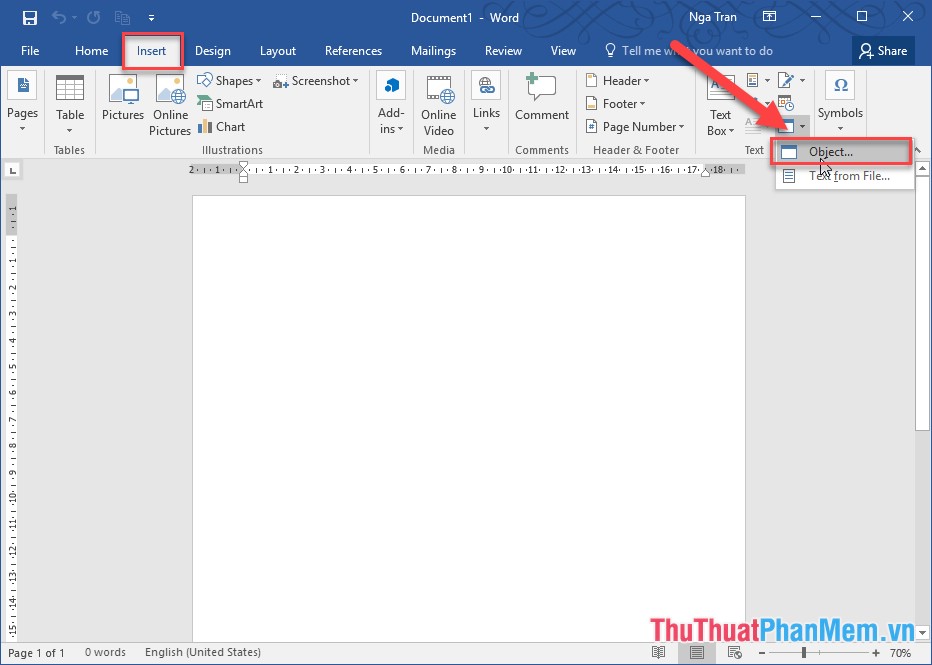Open the Layout tab
Screen dimensions: 932x665
tap(278, 51)
